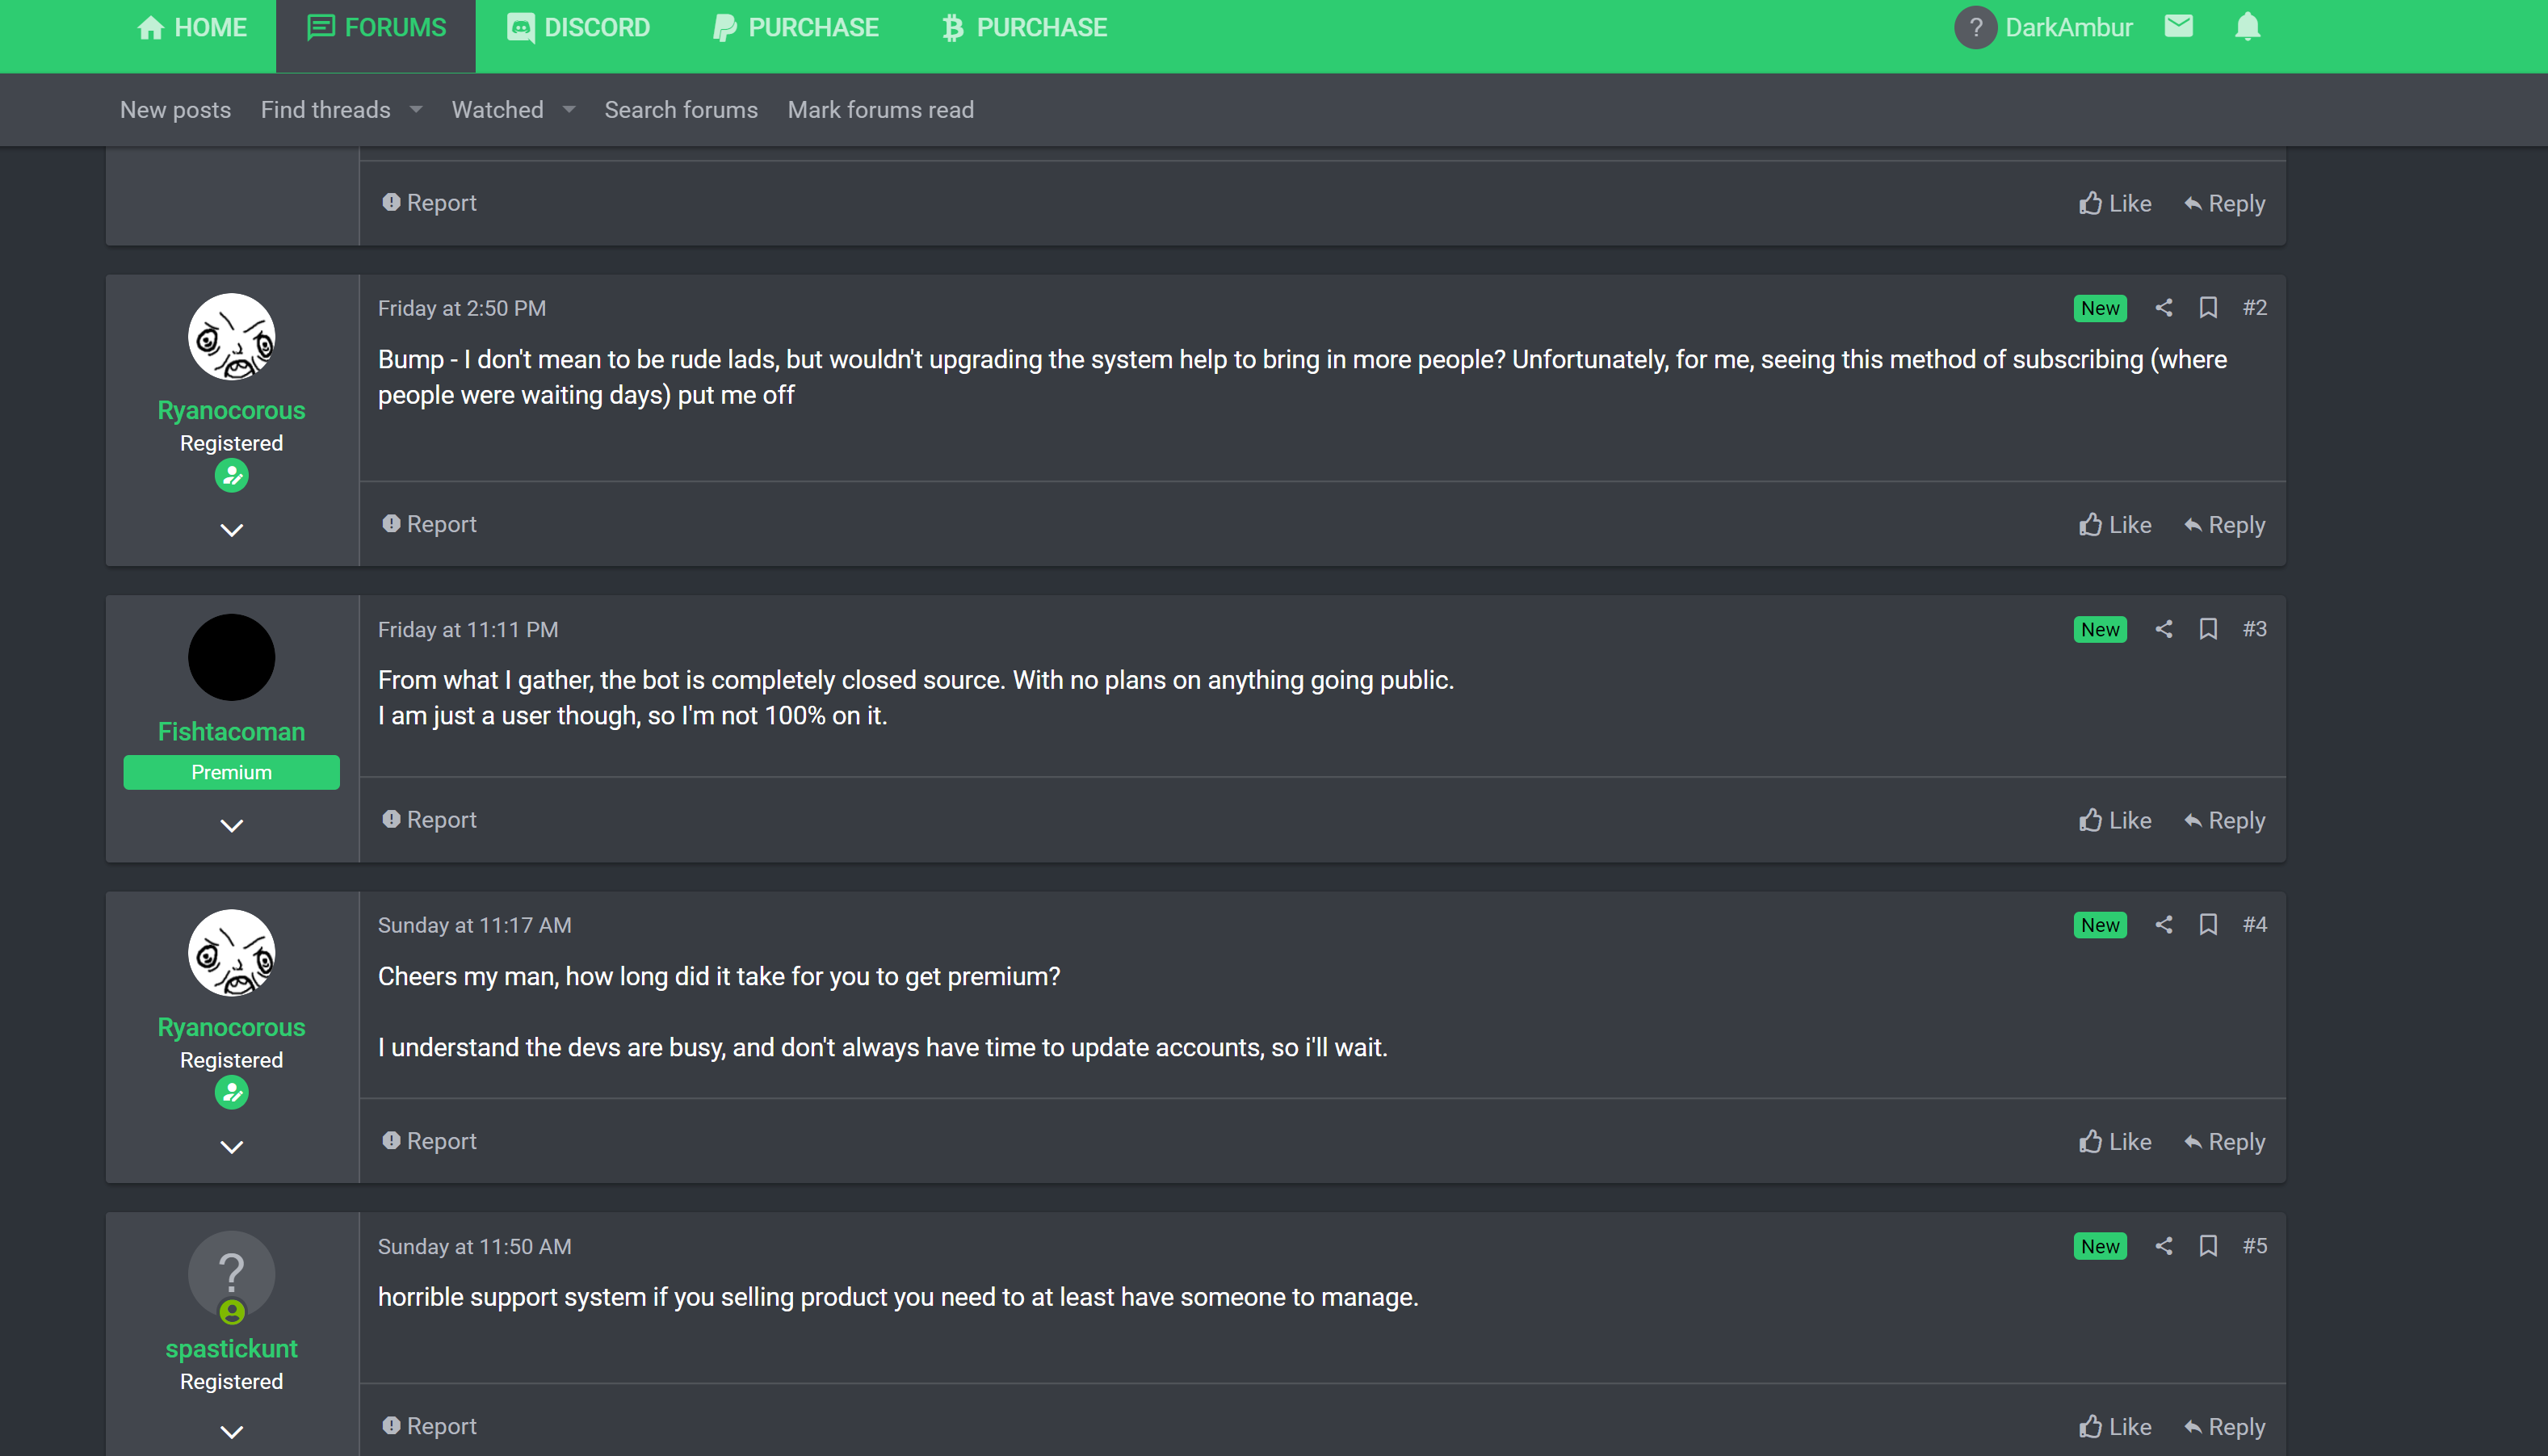Click share icon on post #4
This screenshot has height=1456, width=2548.
tap(2163, 925)
